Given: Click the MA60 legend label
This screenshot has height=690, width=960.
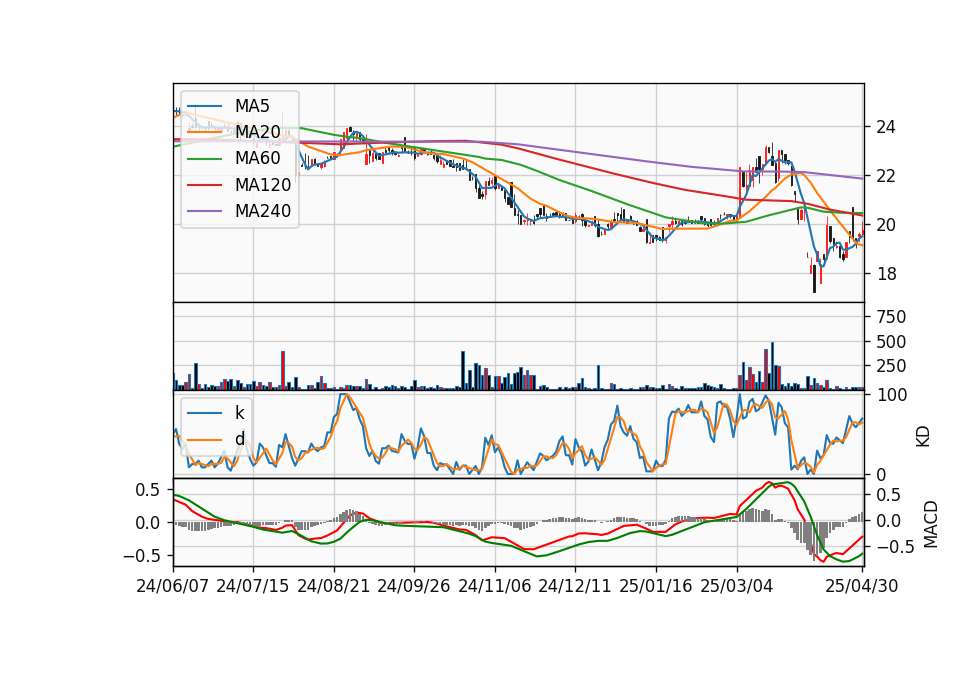Looking at the screenshot, I should 257,158.
